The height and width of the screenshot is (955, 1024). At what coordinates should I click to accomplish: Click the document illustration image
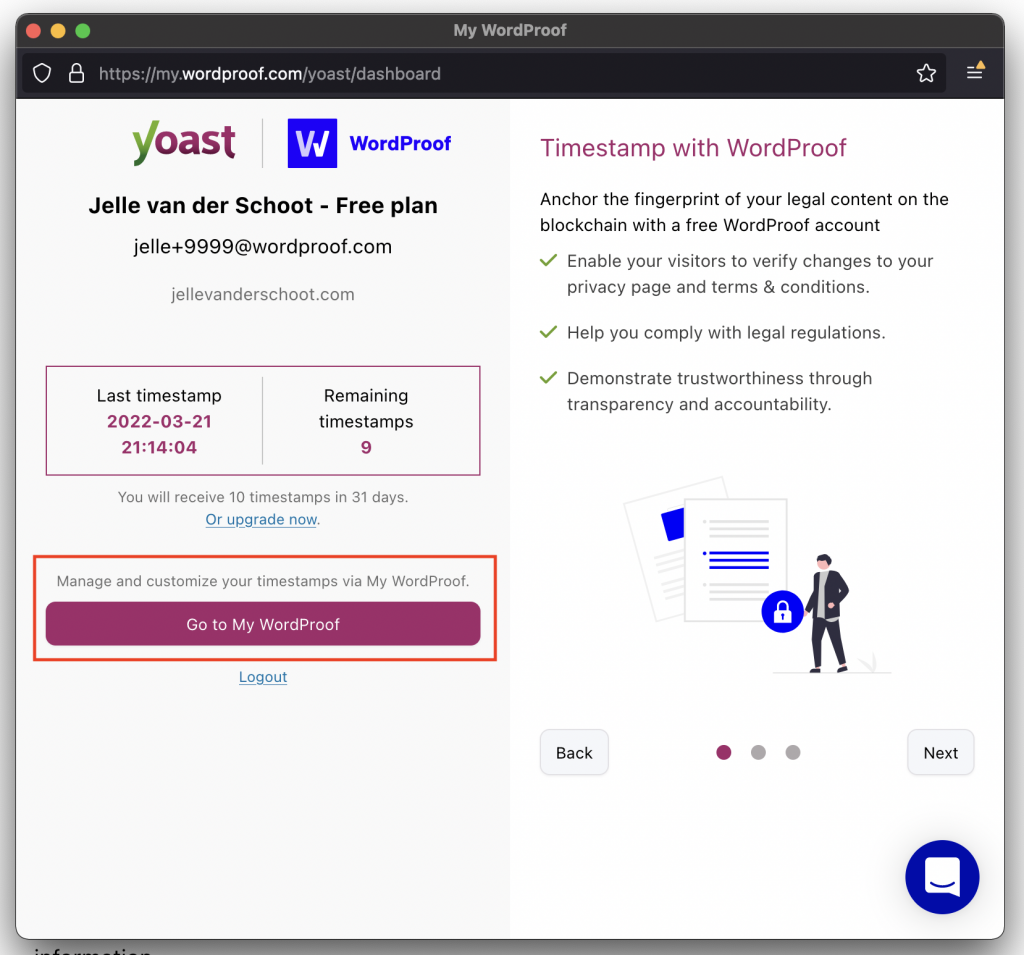pyautogui.click(x=758, y=575)
